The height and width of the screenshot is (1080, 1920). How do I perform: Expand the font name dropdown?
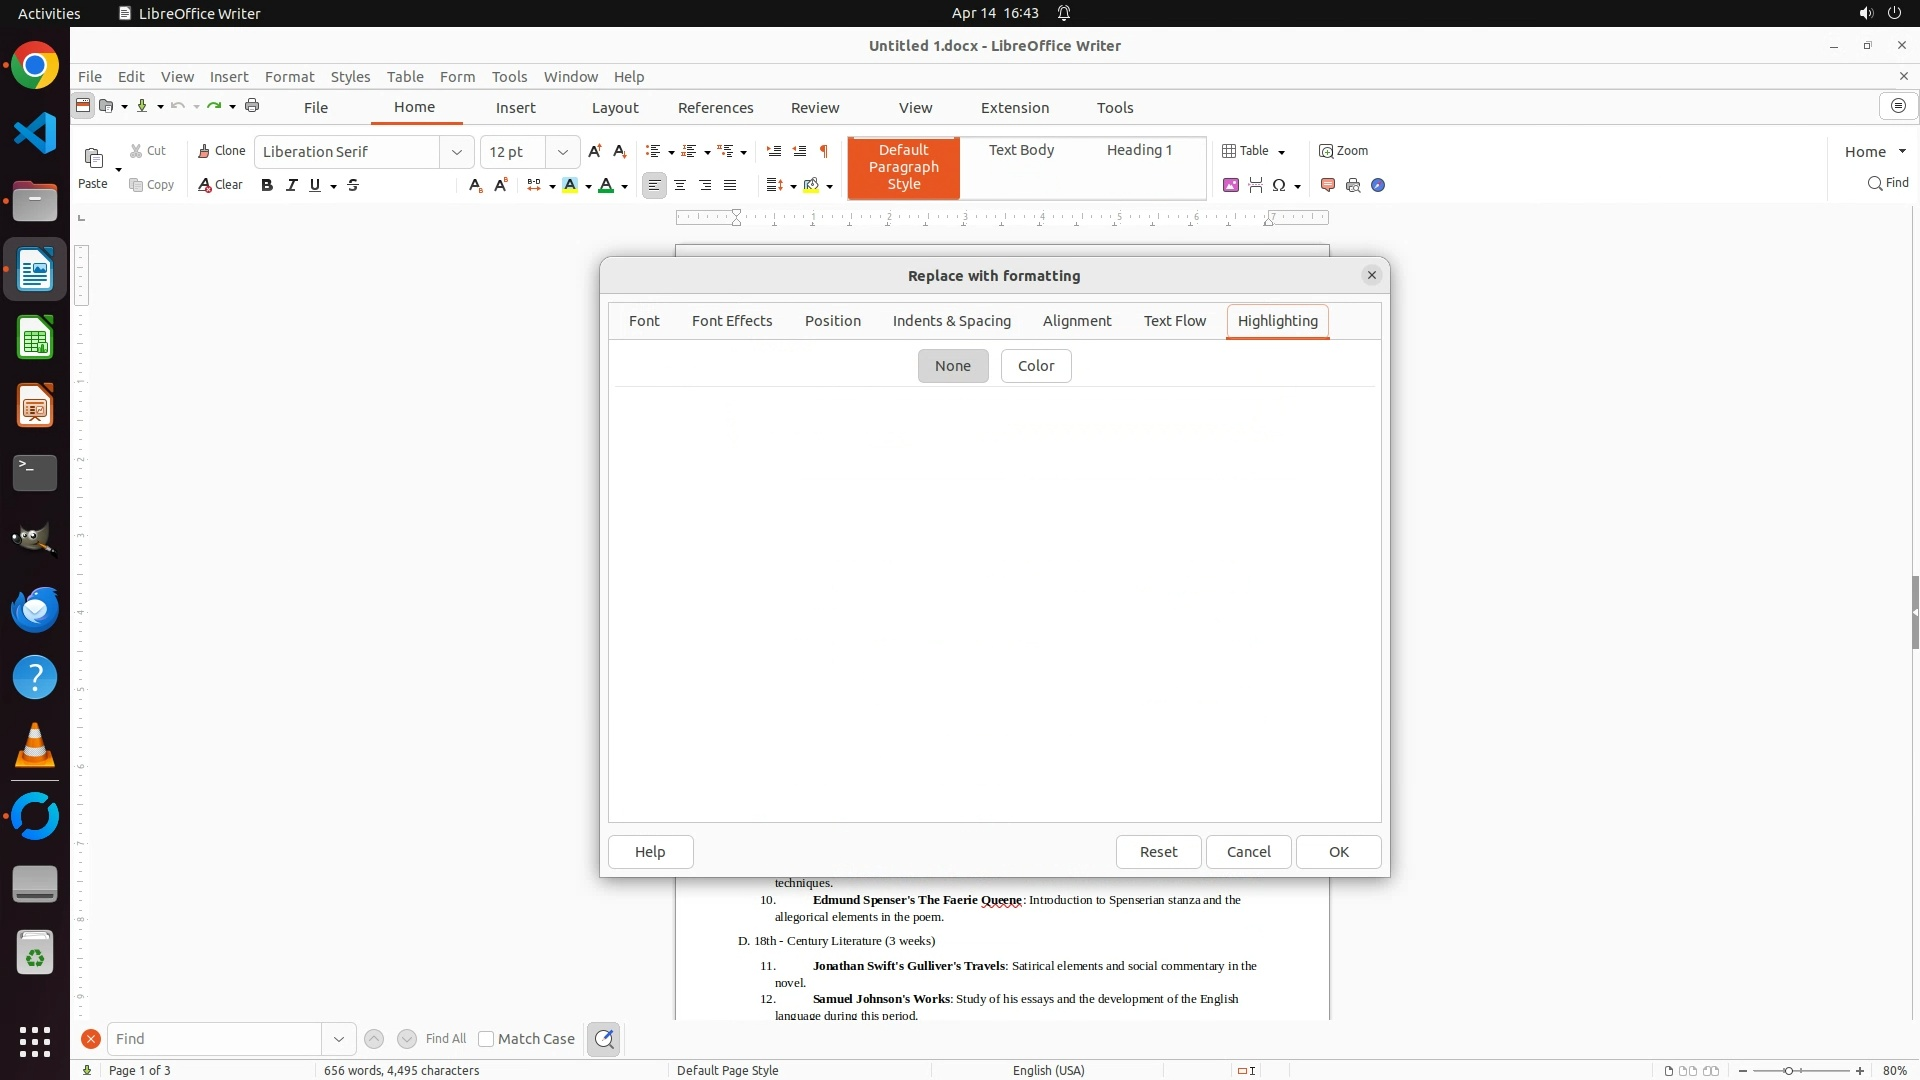(457, 152)
